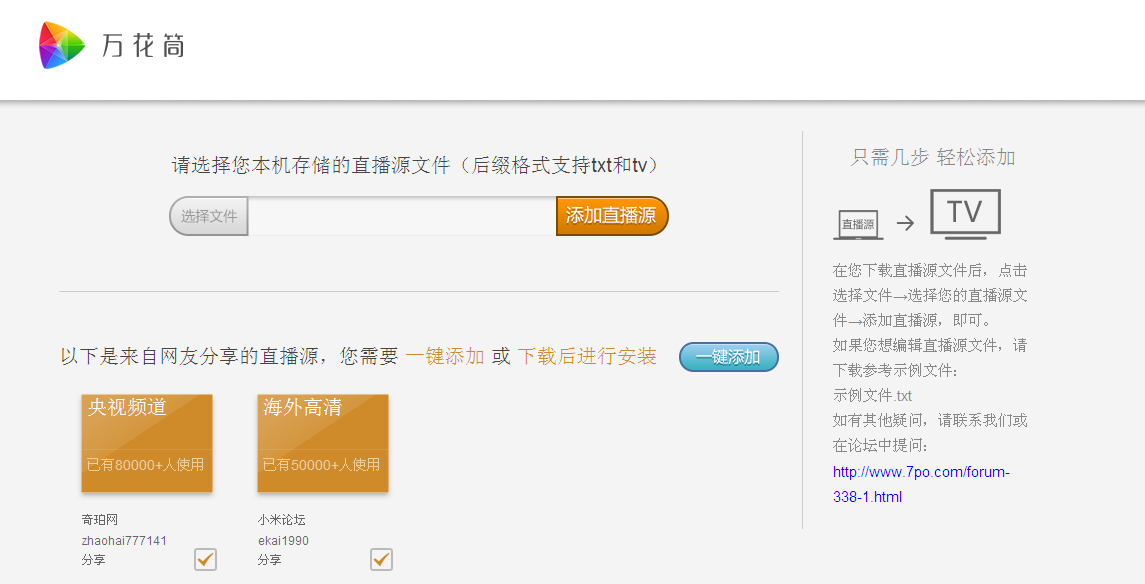Click the 已有50000+人使用 usage text
Viewport: 1145px width, 584px height.
321,465
